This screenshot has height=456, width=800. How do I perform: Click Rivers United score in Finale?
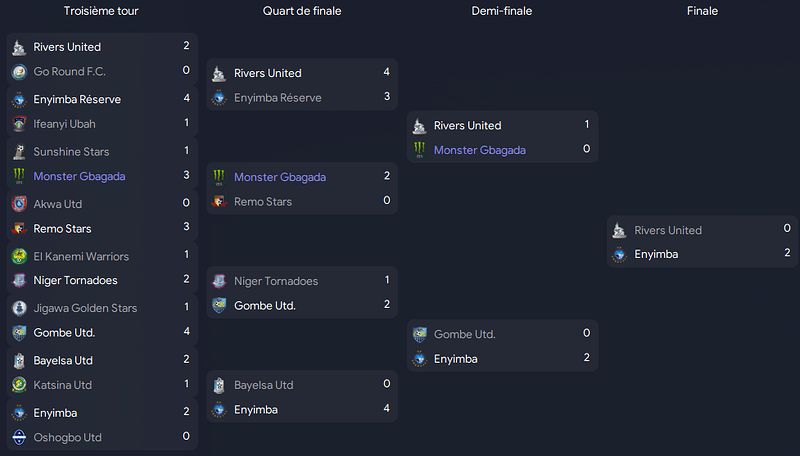click(787, 228)
